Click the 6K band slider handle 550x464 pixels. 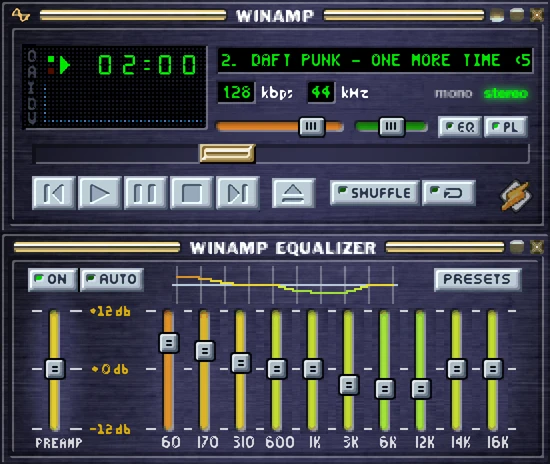385,389
